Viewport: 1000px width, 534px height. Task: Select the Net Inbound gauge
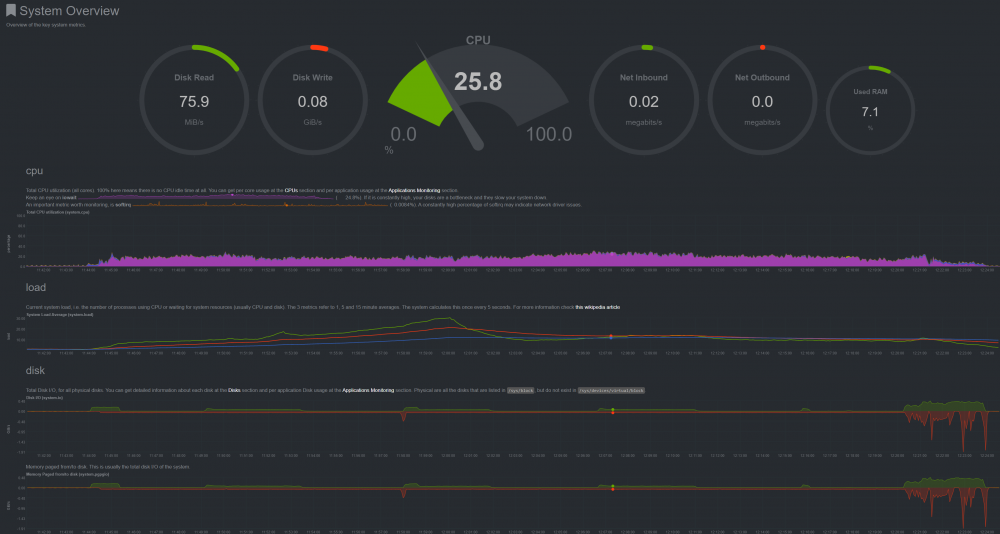pos(643,100)
